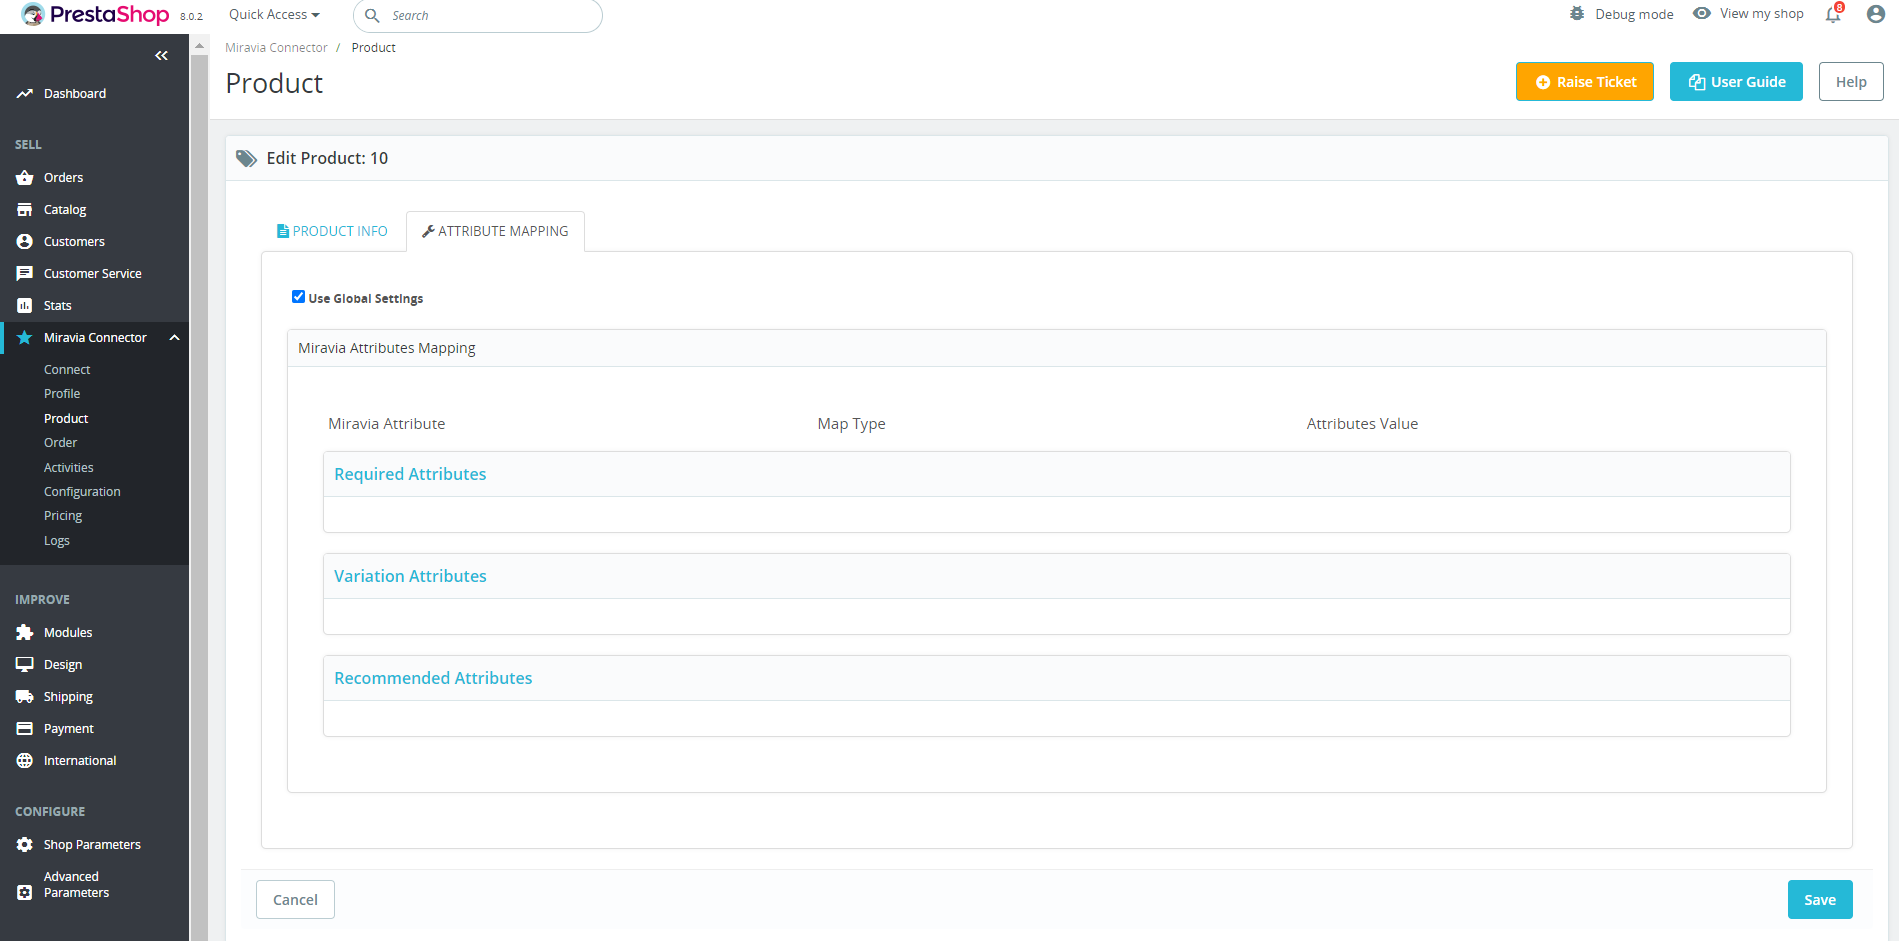Open the user profile avatar icon
The image size is (1899, 941).
coord(1876,14)
